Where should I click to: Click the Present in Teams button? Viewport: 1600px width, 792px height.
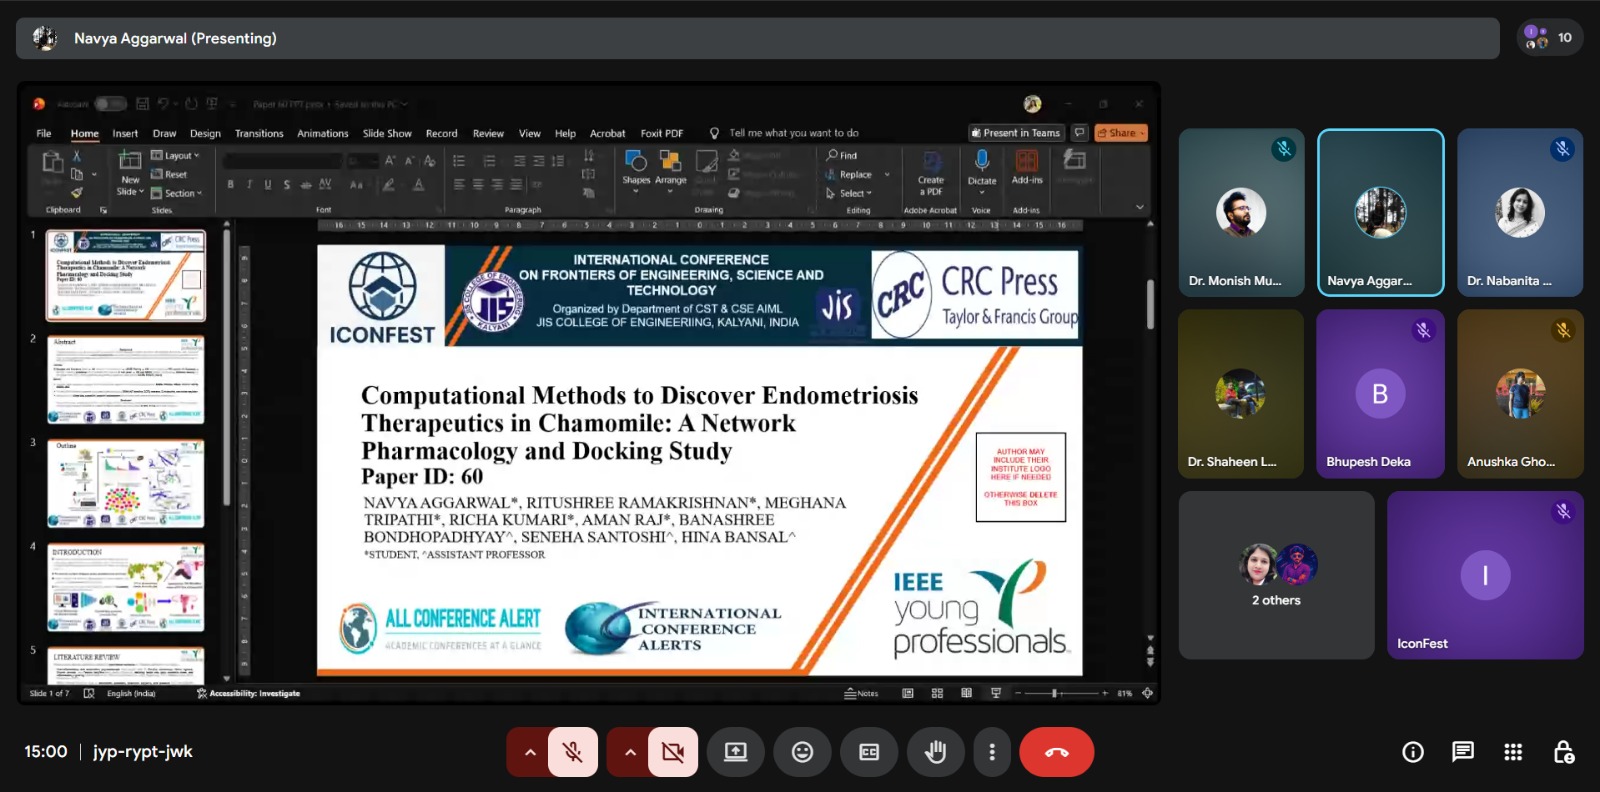click(1015, 133)
